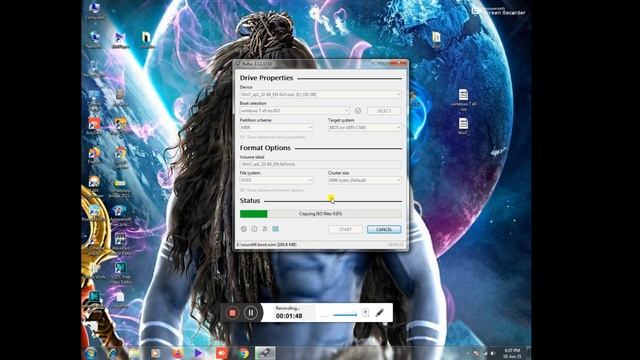Open Rufus application settings icon
The height and width of the screenshot is (360, 640).
tap(265, 229)
